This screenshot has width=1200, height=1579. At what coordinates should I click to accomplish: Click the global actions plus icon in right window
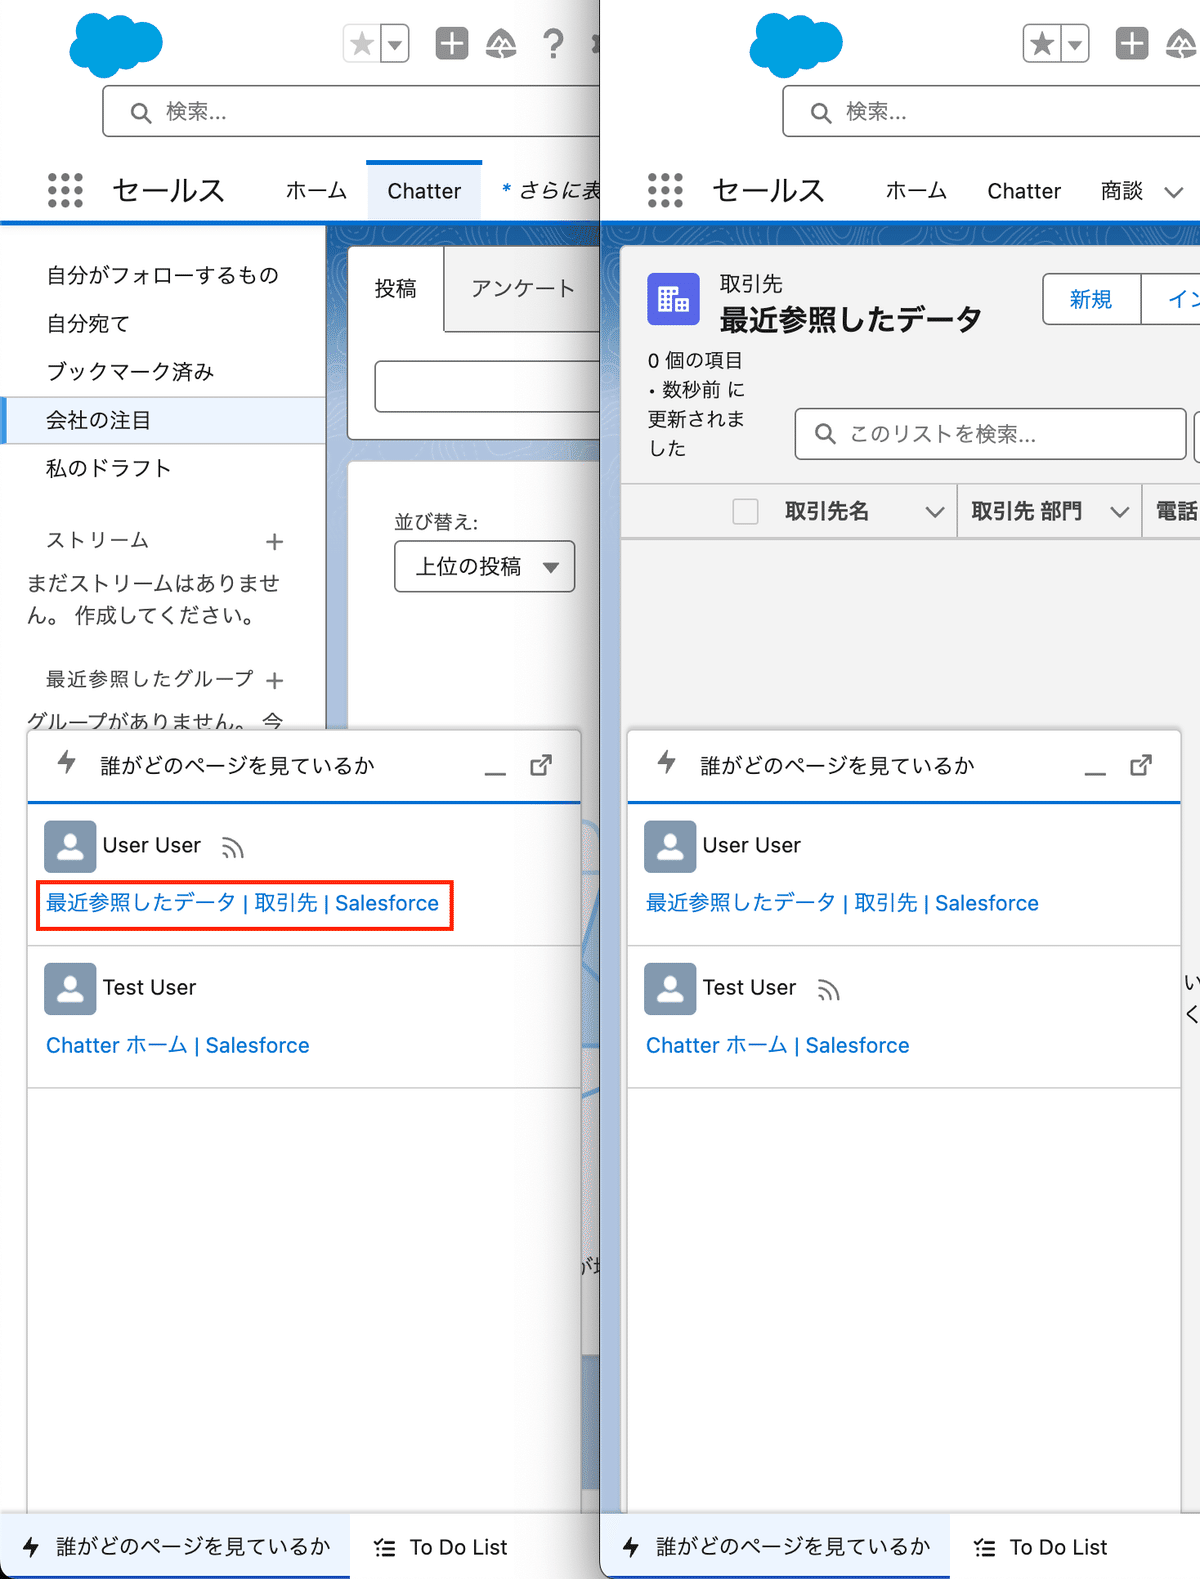click(1132, 44)
